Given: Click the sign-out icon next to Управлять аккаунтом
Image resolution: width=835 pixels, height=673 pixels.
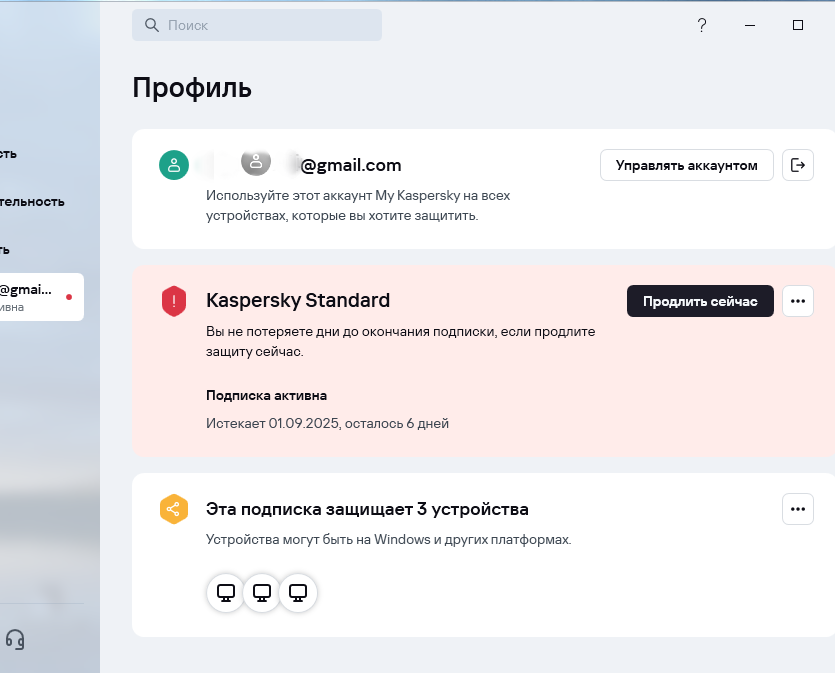Looking at the screenshot, I should point(798,165).
